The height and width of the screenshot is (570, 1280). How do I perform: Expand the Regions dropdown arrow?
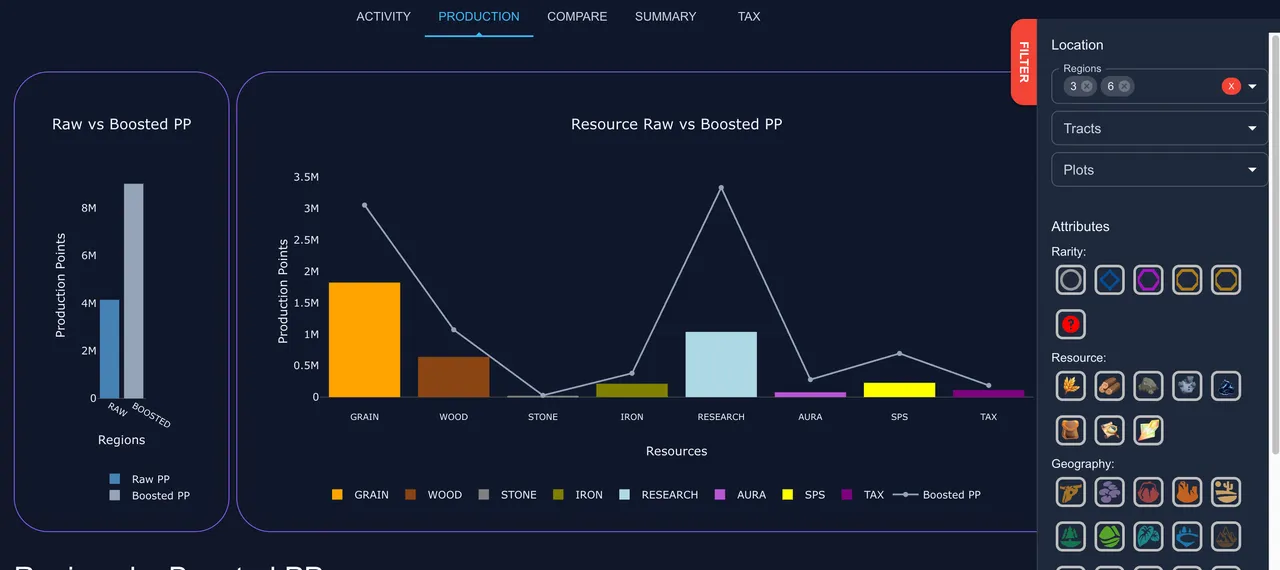click(x=1252, y=87)
